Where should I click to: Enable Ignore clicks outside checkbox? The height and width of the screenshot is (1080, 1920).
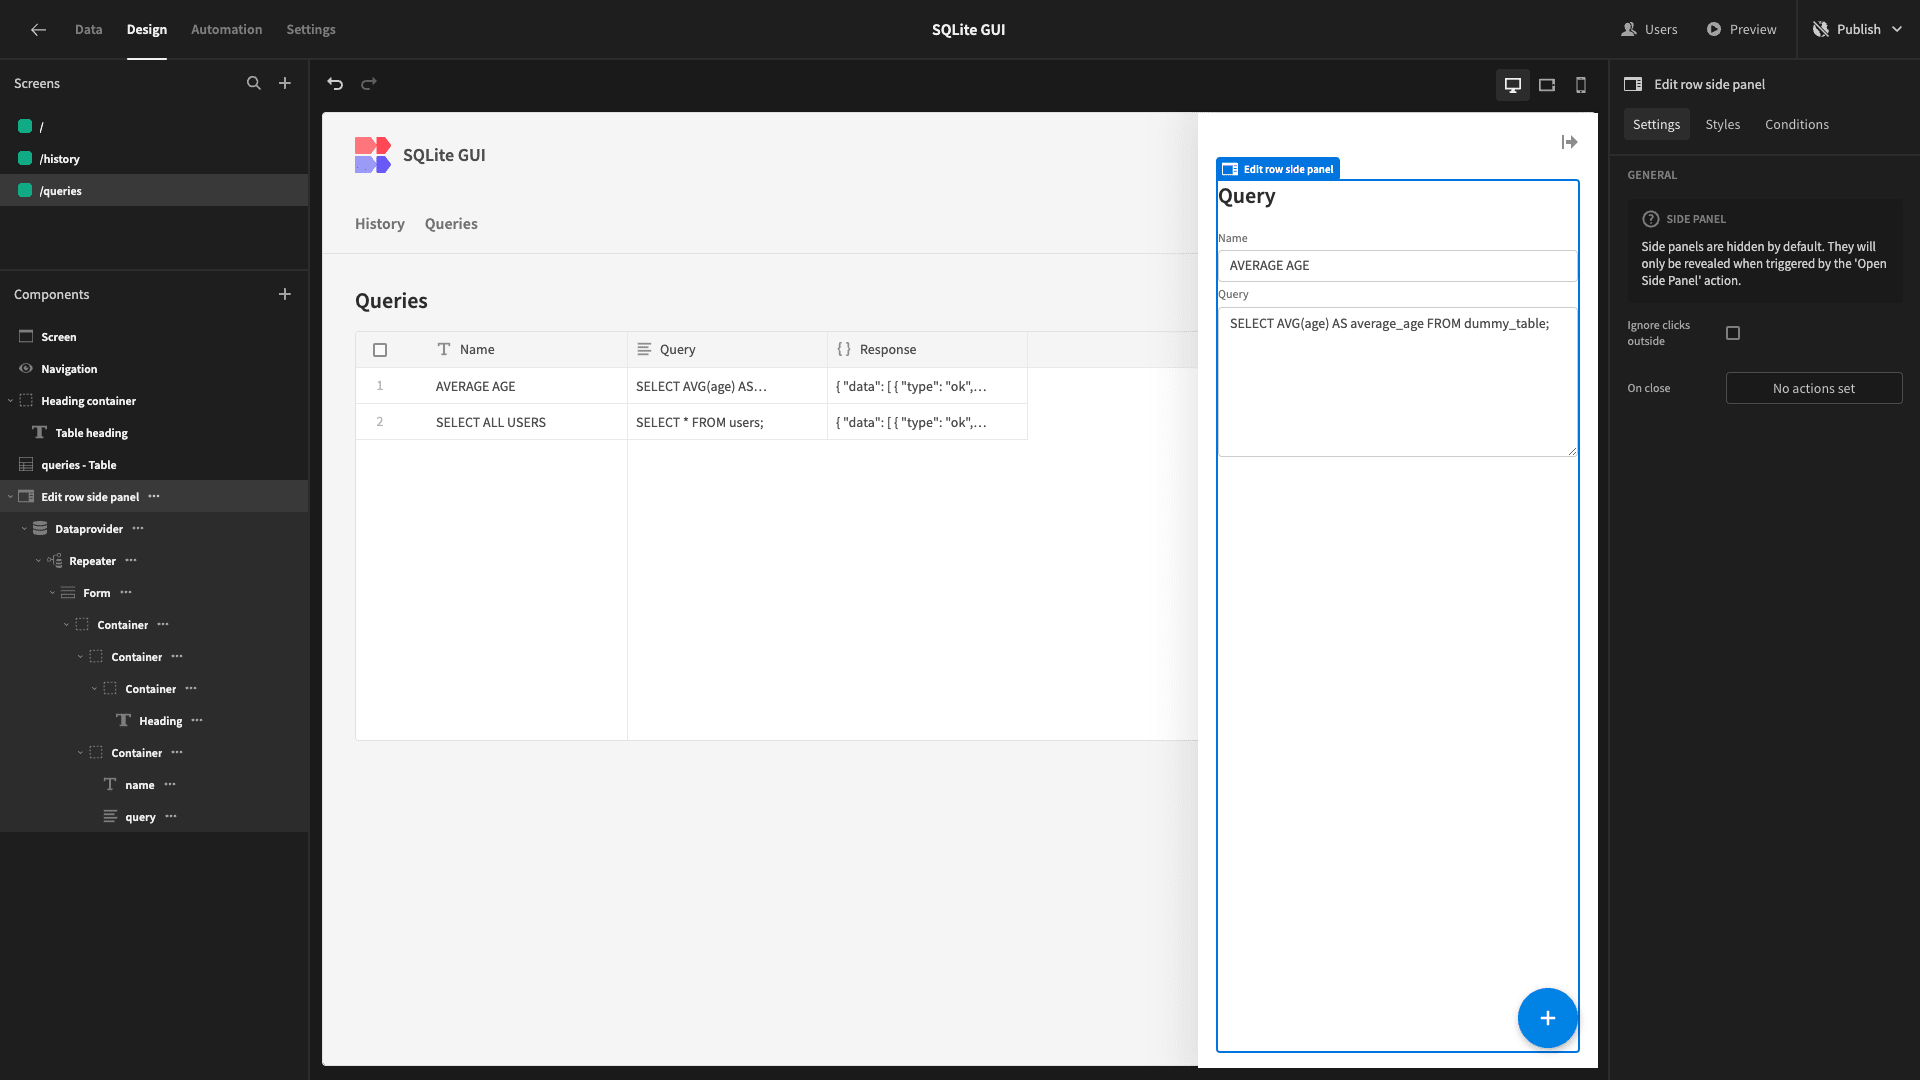point(1733,333)
